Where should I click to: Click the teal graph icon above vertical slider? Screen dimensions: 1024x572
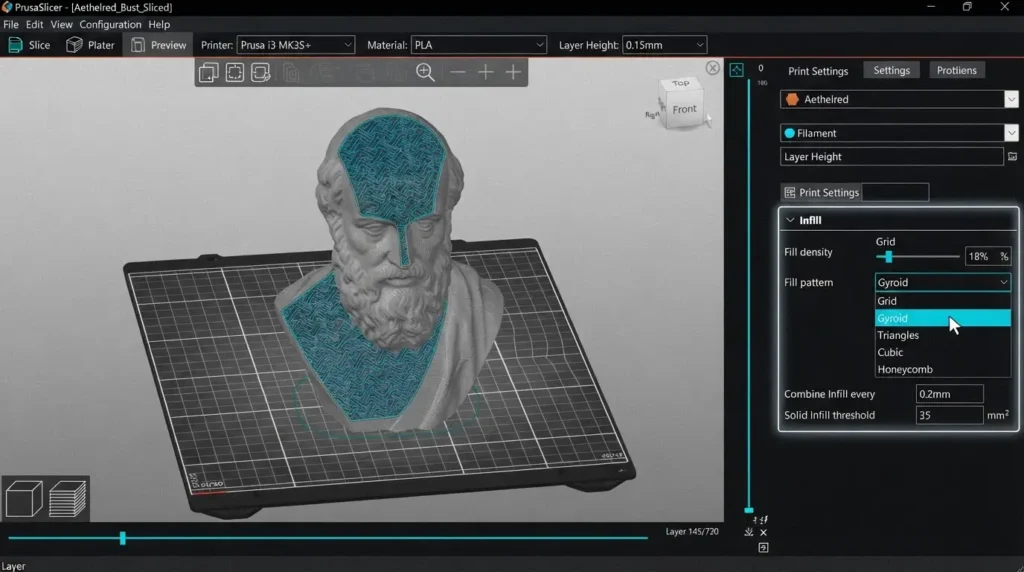pos(736,70)
